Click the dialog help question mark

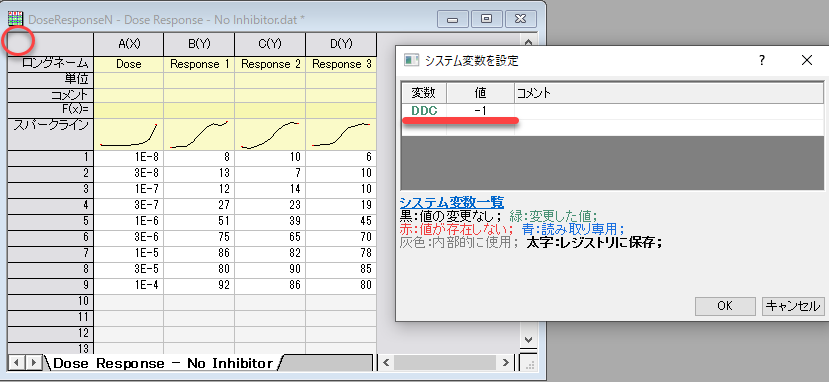coord(761,60)
